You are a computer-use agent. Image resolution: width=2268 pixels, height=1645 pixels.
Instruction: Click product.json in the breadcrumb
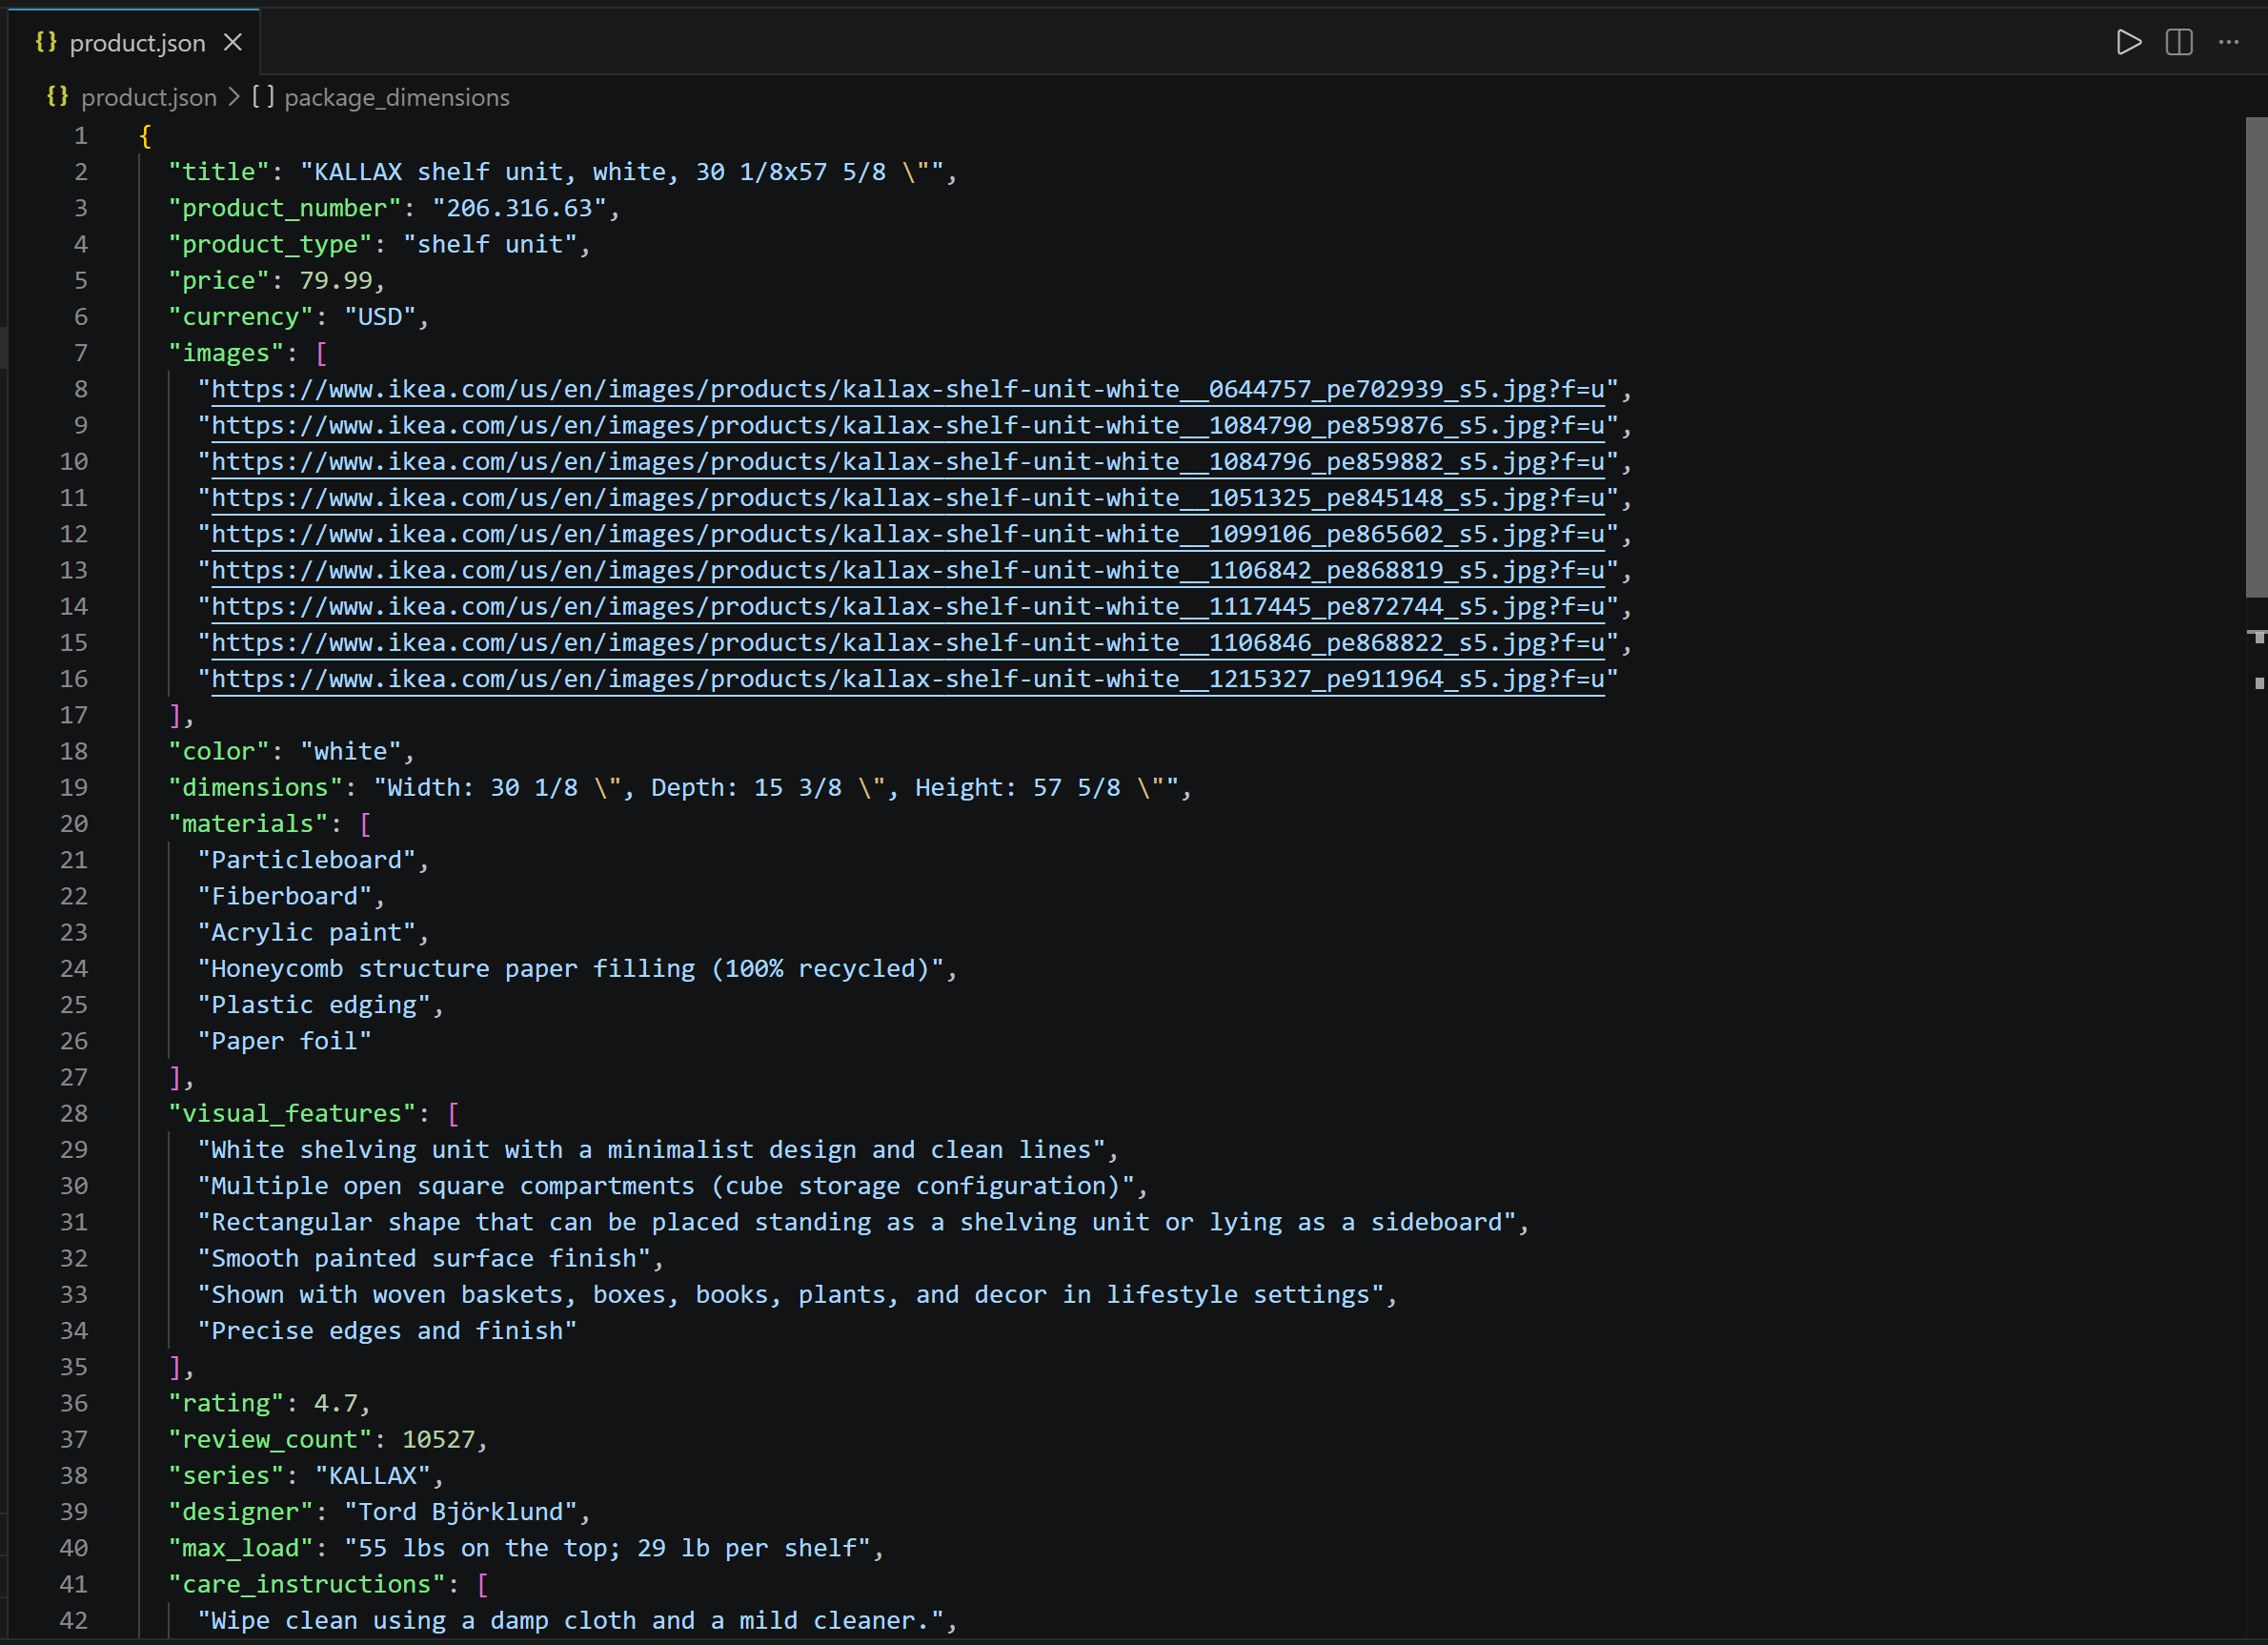click(x=148, y=97)
